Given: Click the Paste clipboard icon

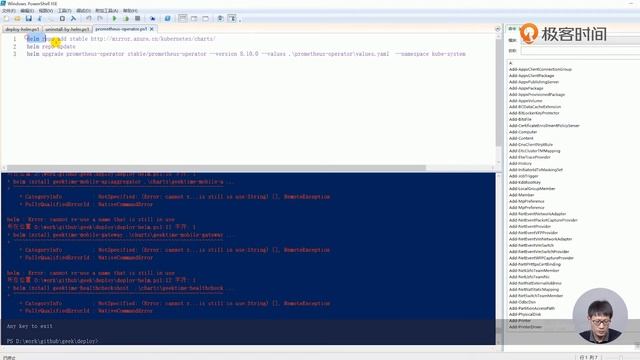Looking at the screenshot, I should point(62,18).
